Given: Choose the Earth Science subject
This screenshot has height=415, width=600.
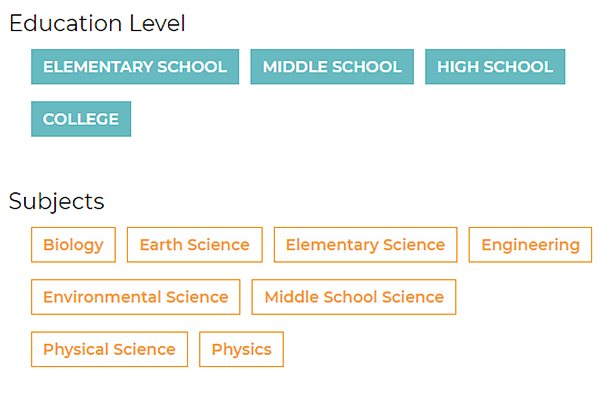Looking at the screenshot, I should tap(194, 245).
